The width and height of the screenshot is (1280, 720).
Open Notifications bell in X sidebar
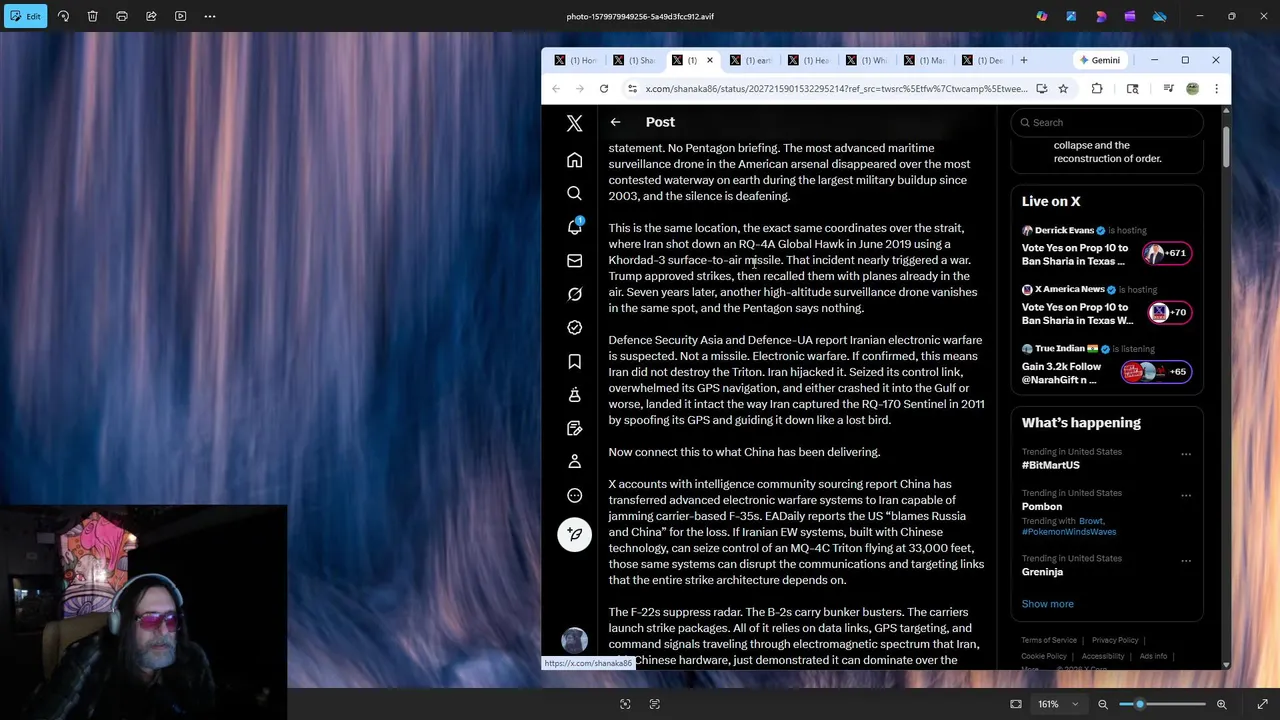click(574, 227)
